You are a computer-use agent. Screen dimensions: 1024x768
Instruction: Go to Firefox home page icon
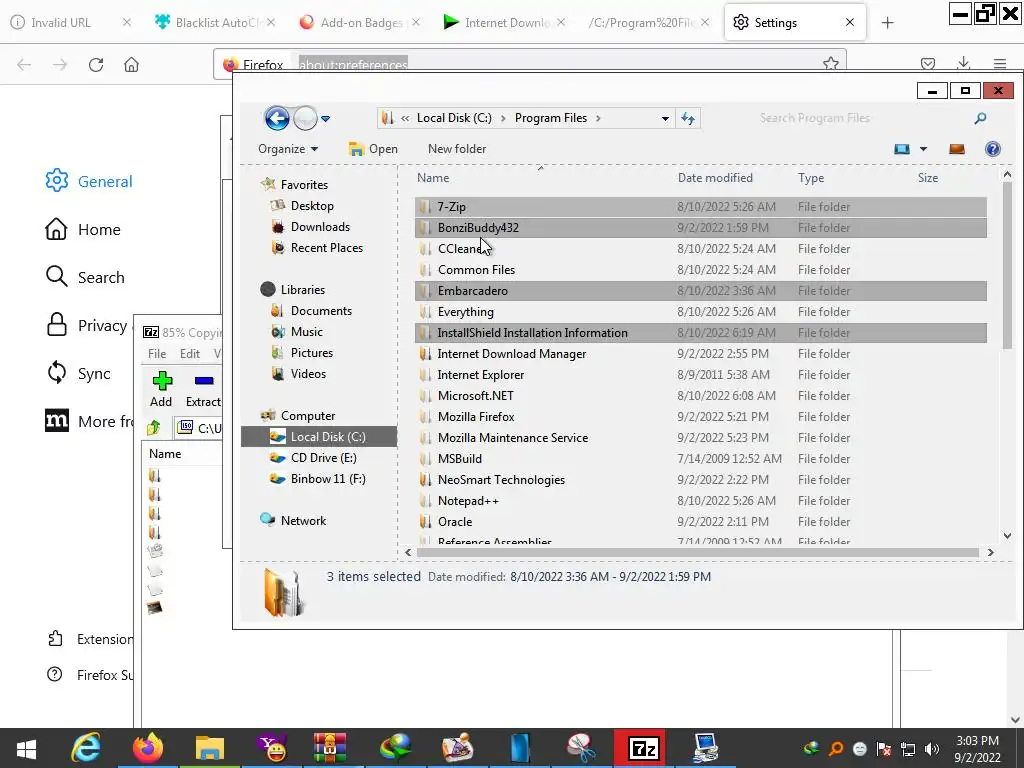click(x=131, y=65)
